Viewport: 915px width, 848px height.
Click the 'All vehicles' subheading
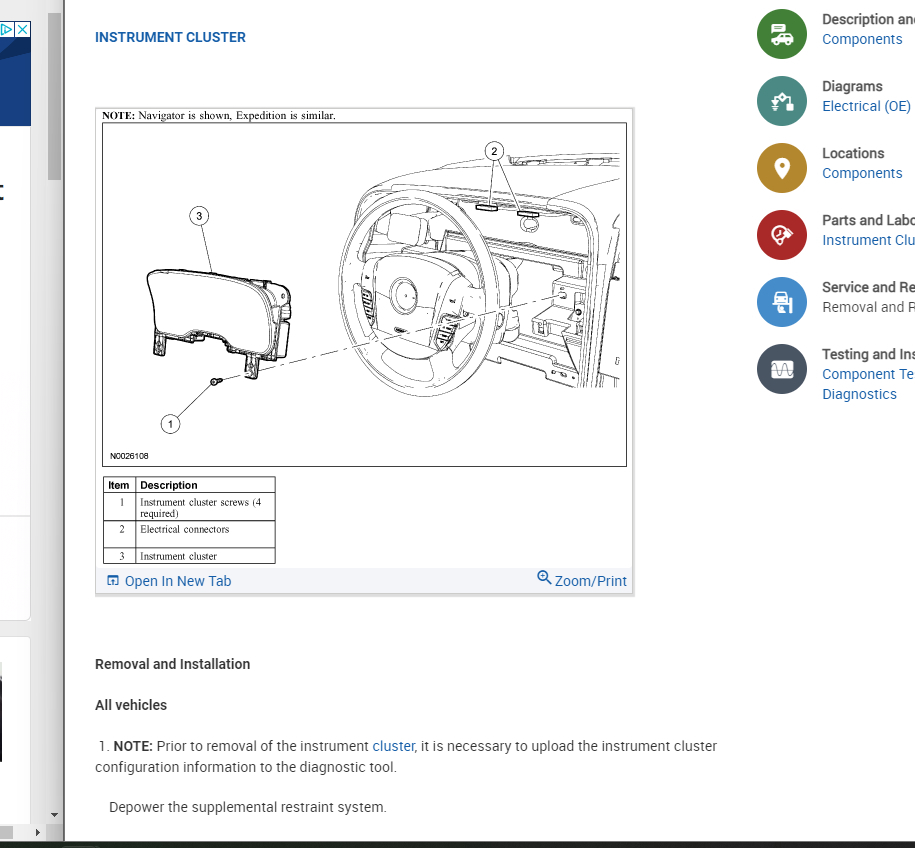(131, 705)
